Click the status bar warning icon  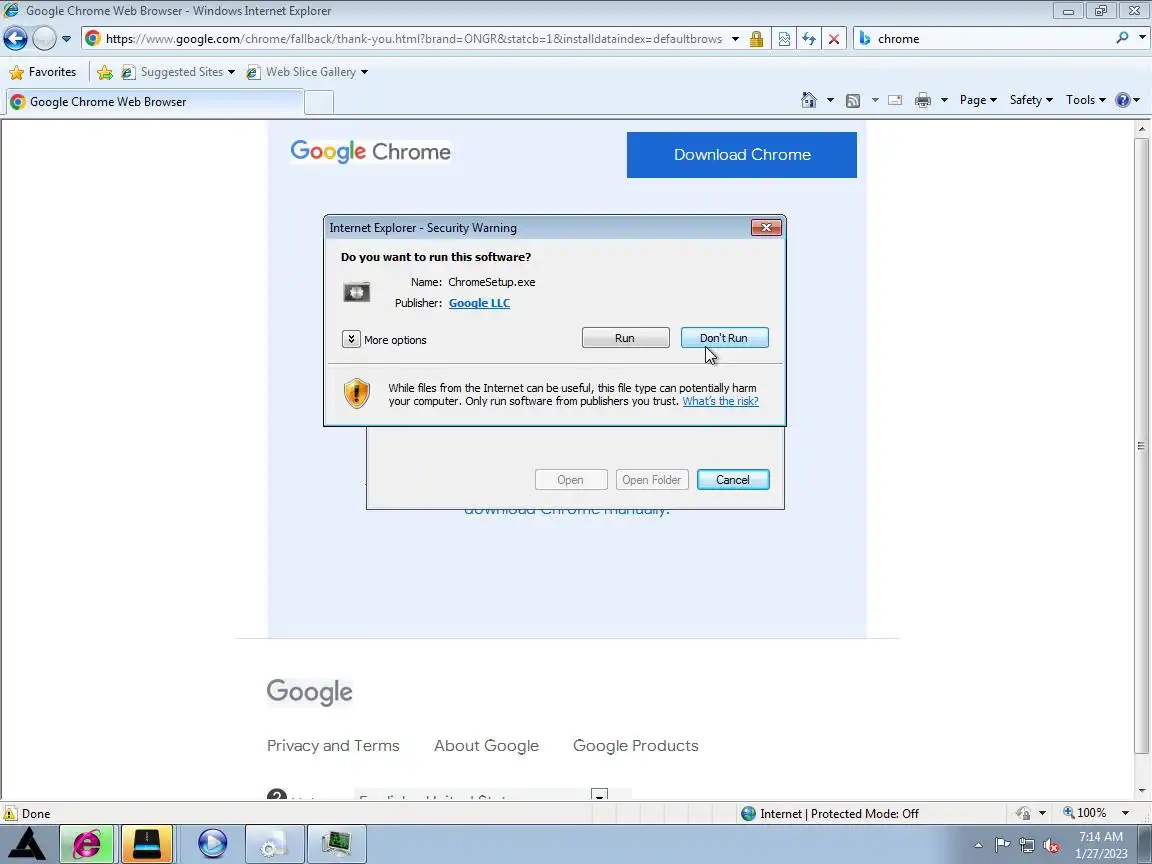point(10,813)
